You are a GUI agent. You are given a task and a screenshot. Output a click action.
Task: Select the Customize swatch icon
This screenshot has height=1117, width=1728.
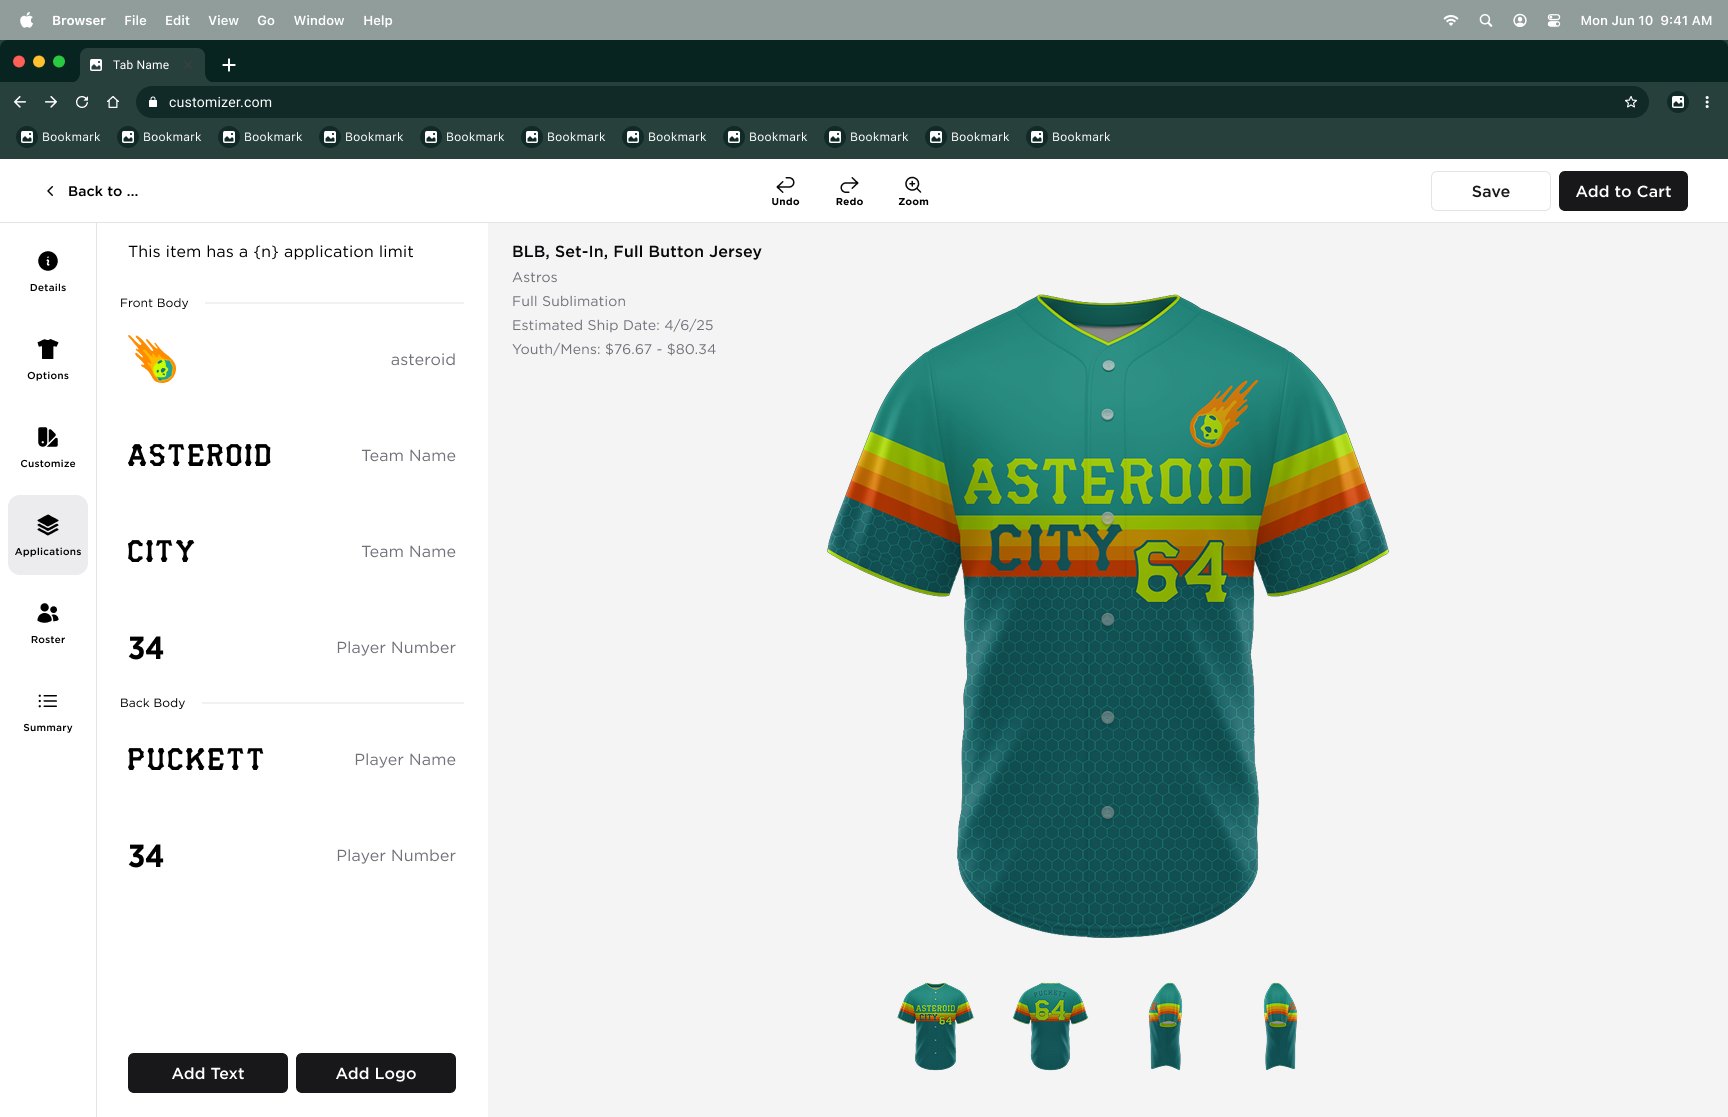click(48, 437)
